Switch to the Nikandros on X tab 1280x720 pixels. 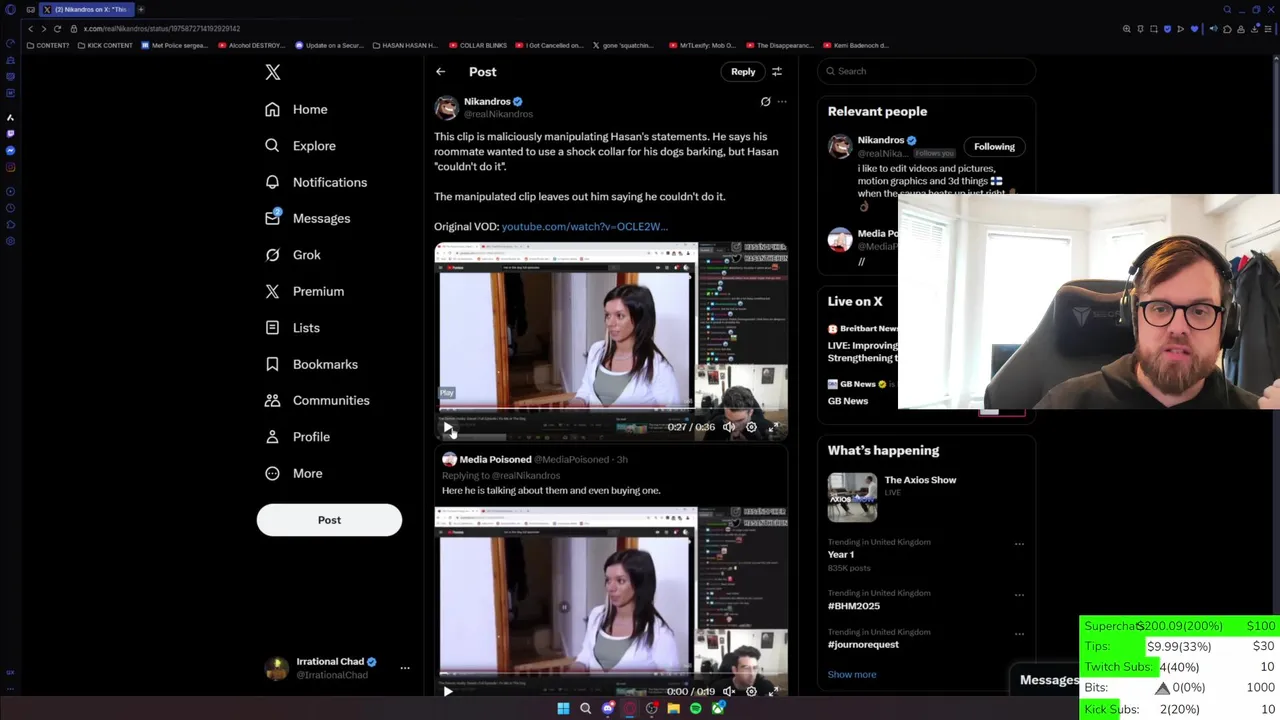tap(86, 9)
